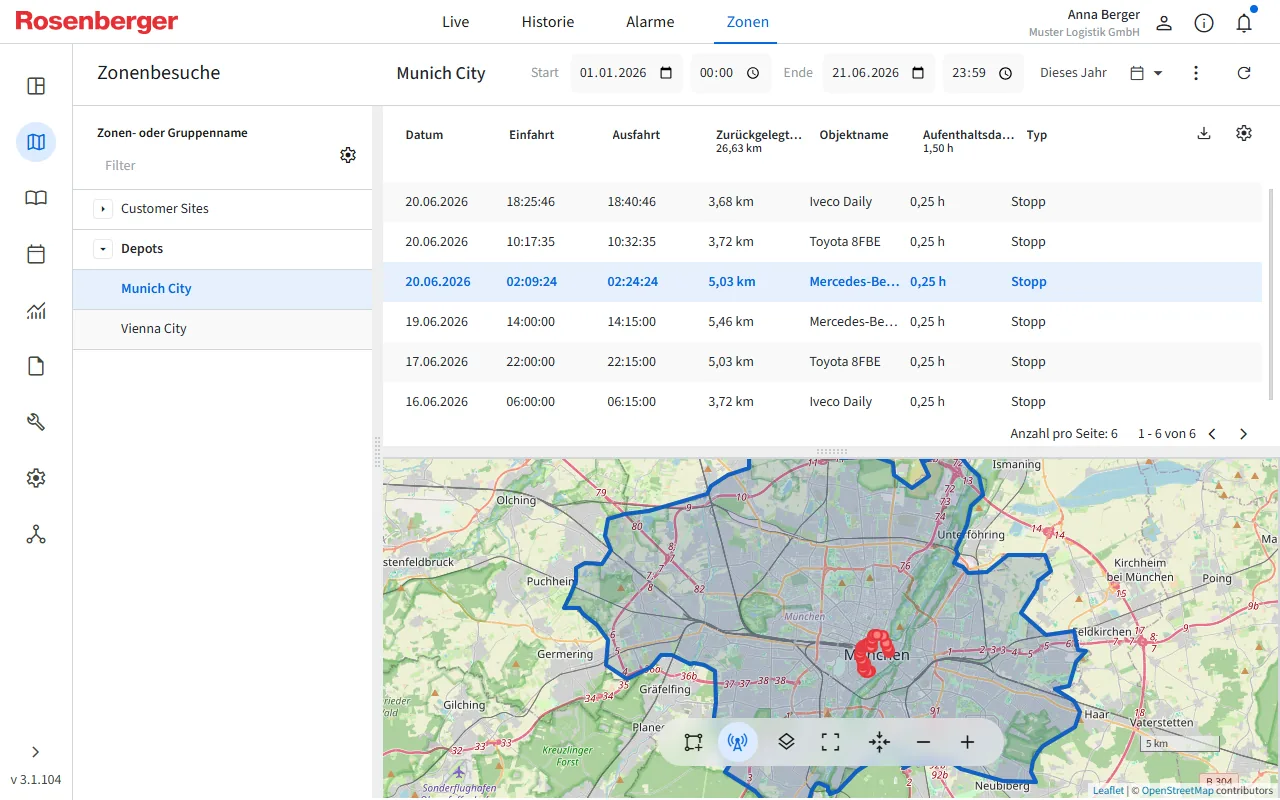The height and width of the screenshot is (800, 1280).
Task: Click the refresh icon
Action: point(1244,73)
